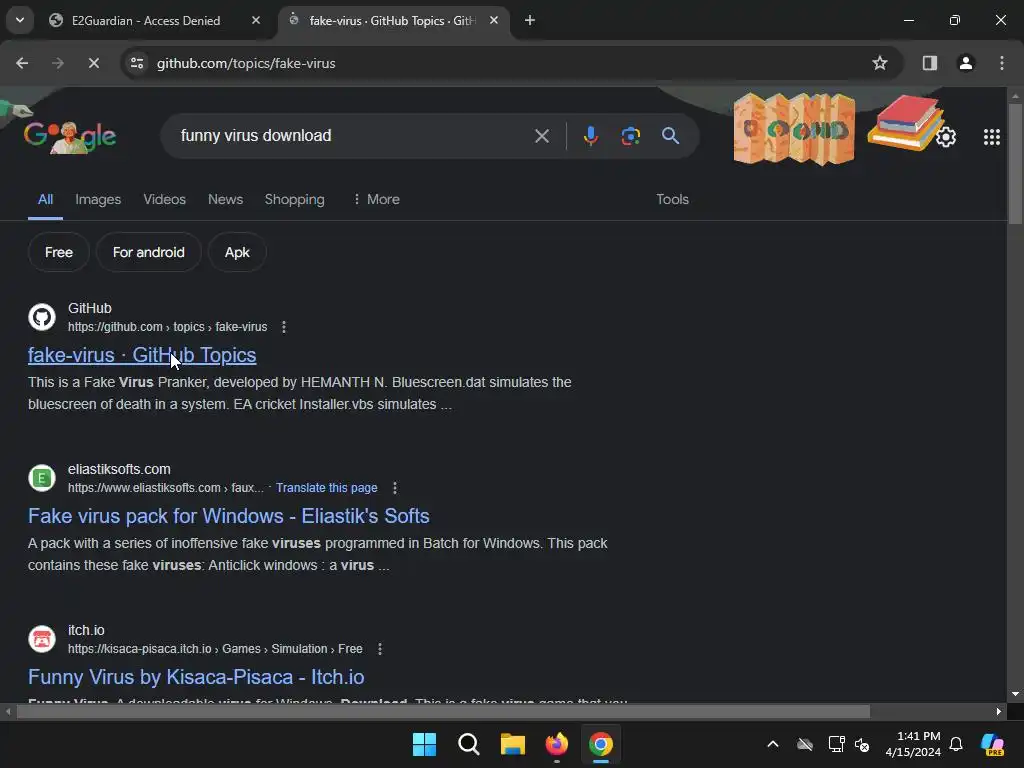Image resolution: width=1024 pixels, height=768 pixels.
Task: Open Firefox from the taskbar
Action: tap(556, 744)
